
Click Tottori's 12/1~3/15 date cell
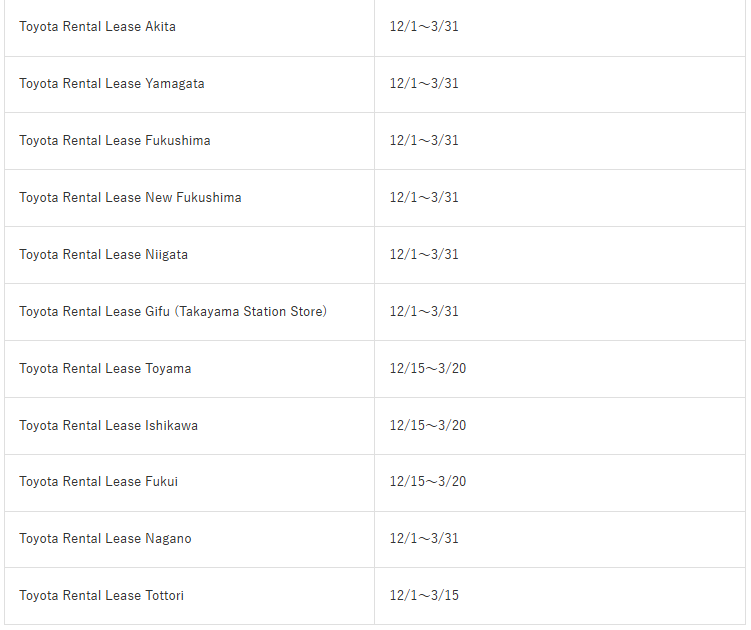424,596
